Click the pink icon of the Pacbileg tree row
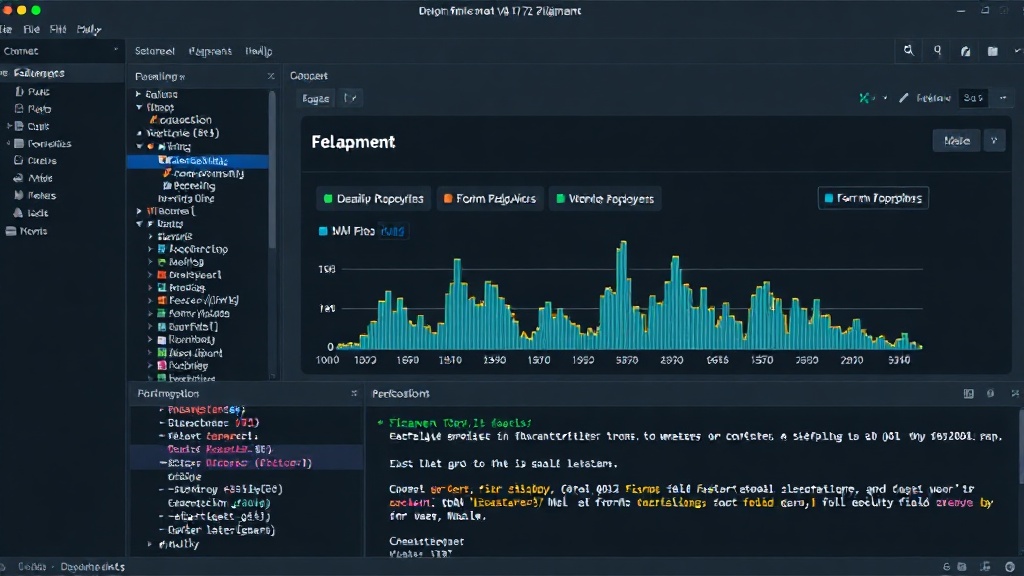 click(161, 366)
